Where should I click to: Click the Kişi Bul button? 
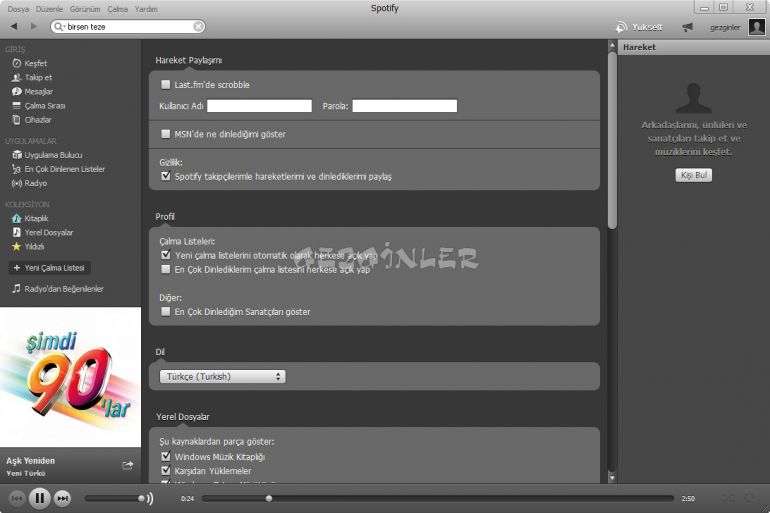[693, 175]
